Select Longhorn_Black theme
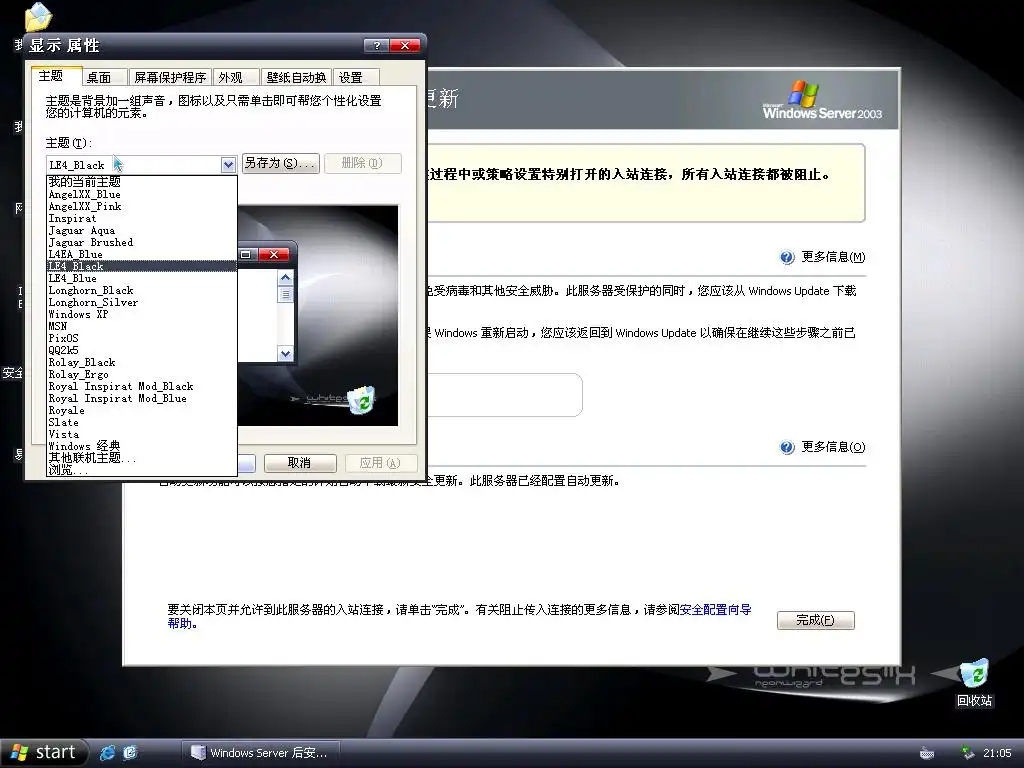Image resolution: width=1024 pixels, height=768 pixels. (142, 290)
